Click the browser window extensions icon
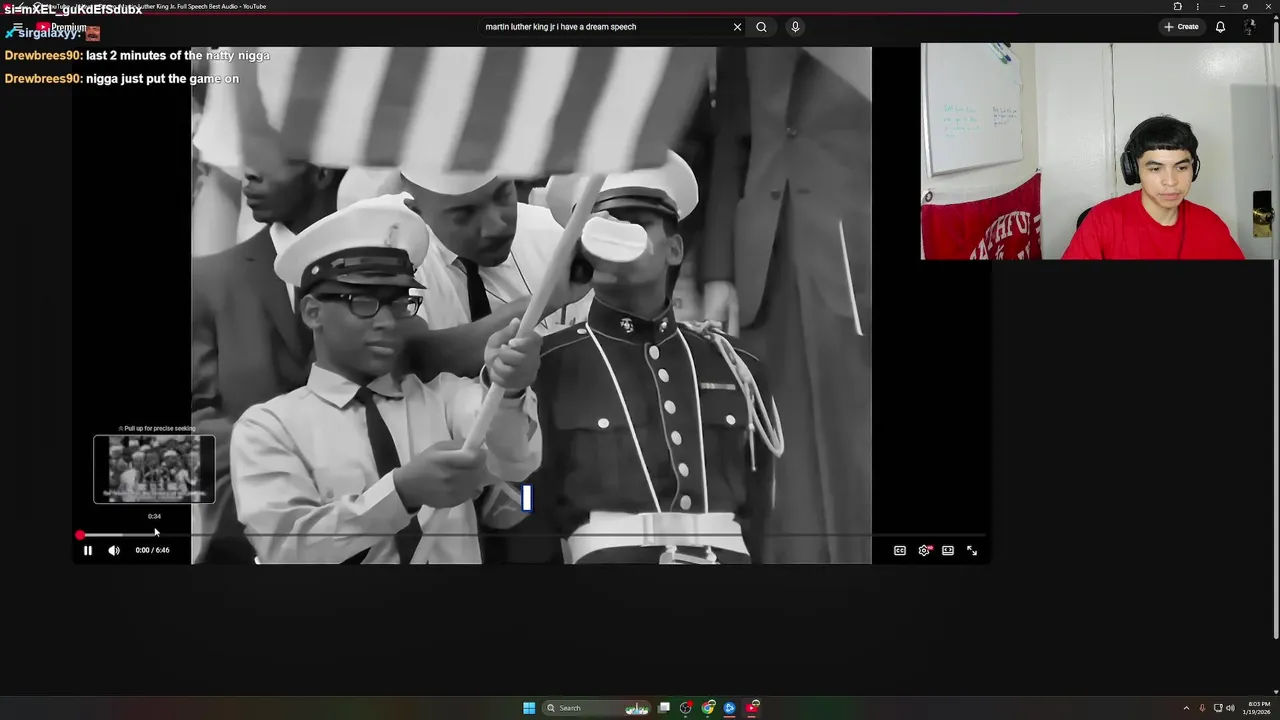 pyautogui.click(x=1177, y=6)
